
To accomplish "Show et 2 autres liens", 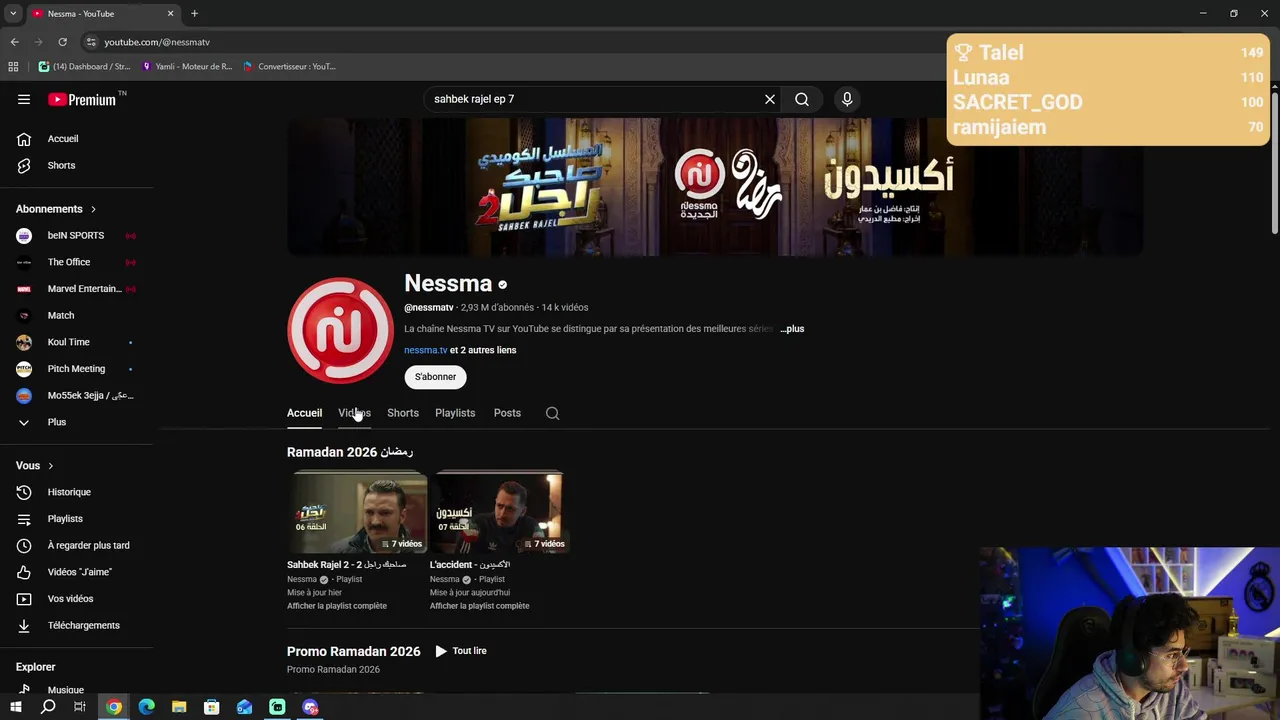I will [483, 350].
